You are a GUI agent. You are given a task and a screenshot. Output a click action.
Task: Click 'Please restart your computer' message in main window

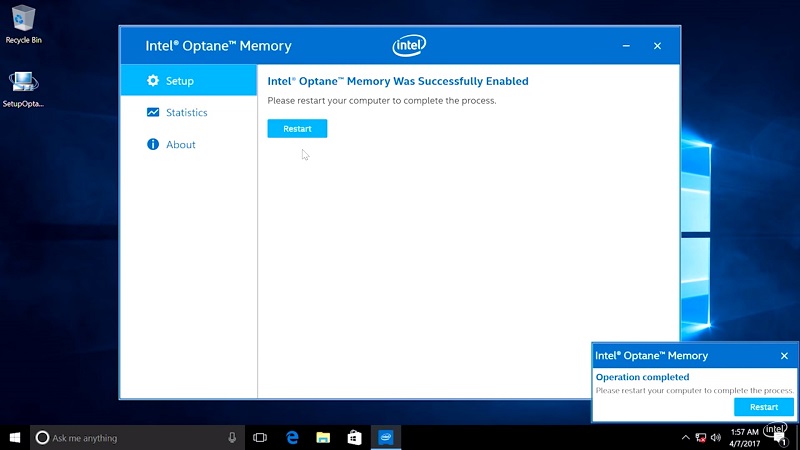point(382,101)
